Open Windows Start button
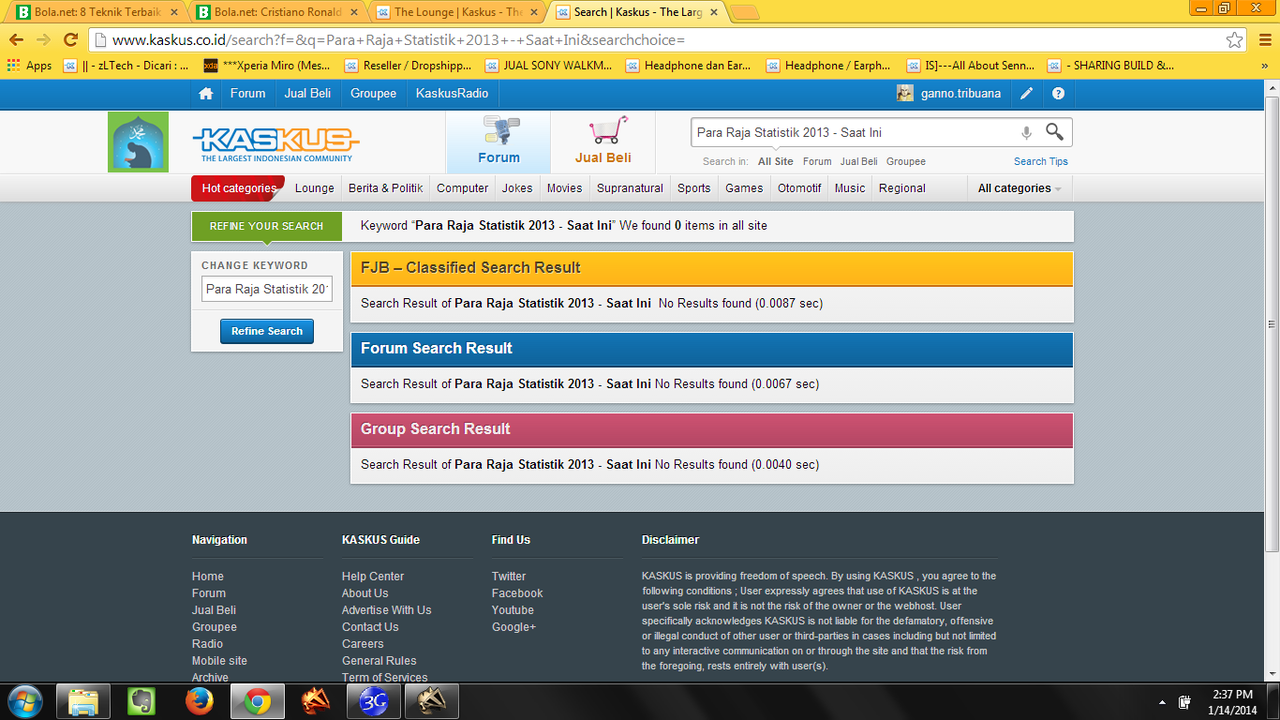1280x720 pixels. [x=24, y=702]
